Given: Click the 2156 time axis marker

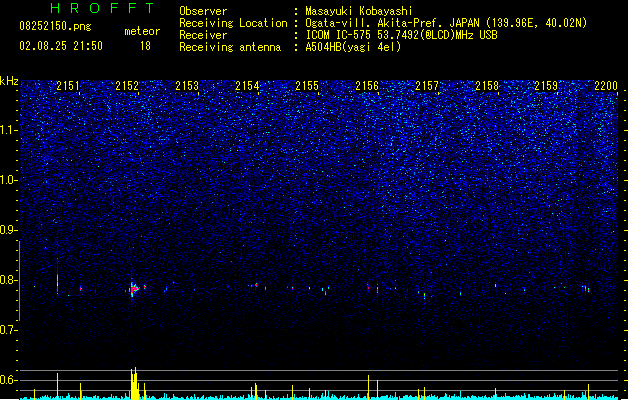Looking at the screenshot, I should (367, 86).
